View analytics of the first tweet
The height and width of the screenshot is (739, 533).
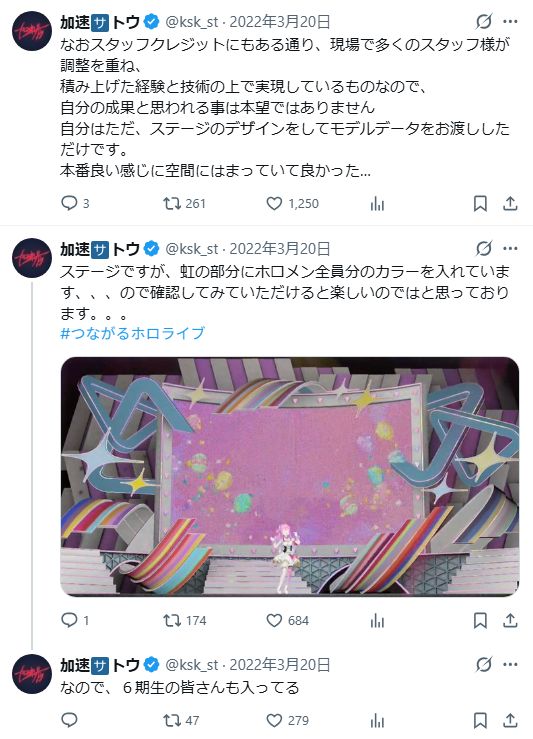point(377,204)
